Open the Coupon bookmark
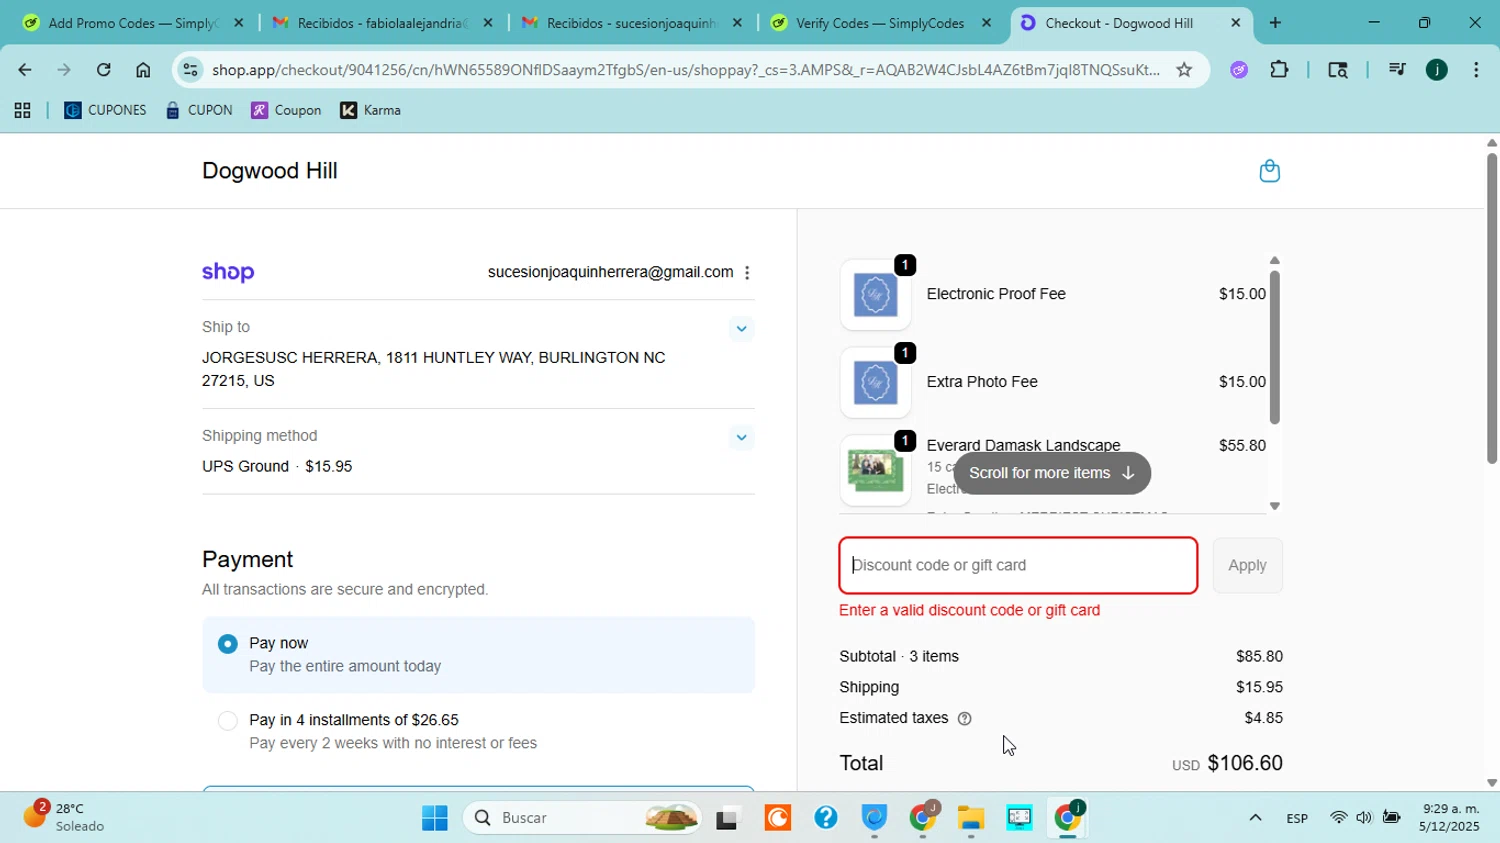The height and width of the screenshot is (843, 1500). click(x=286, y=111)
